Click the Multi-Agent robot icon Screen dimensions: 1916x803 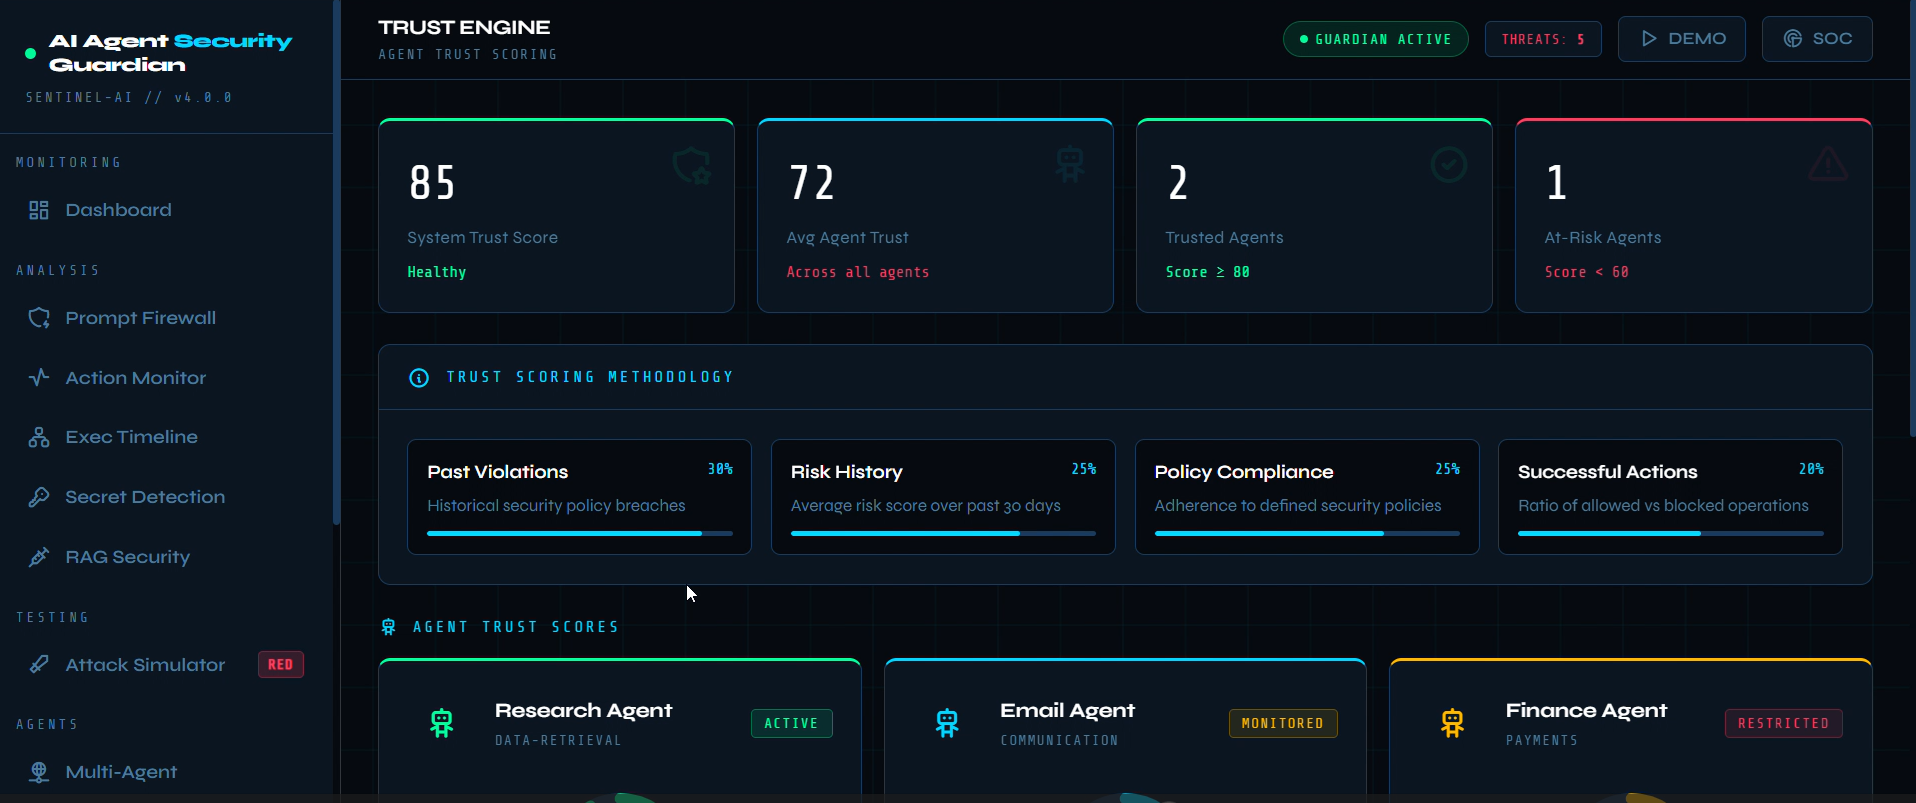39,772
